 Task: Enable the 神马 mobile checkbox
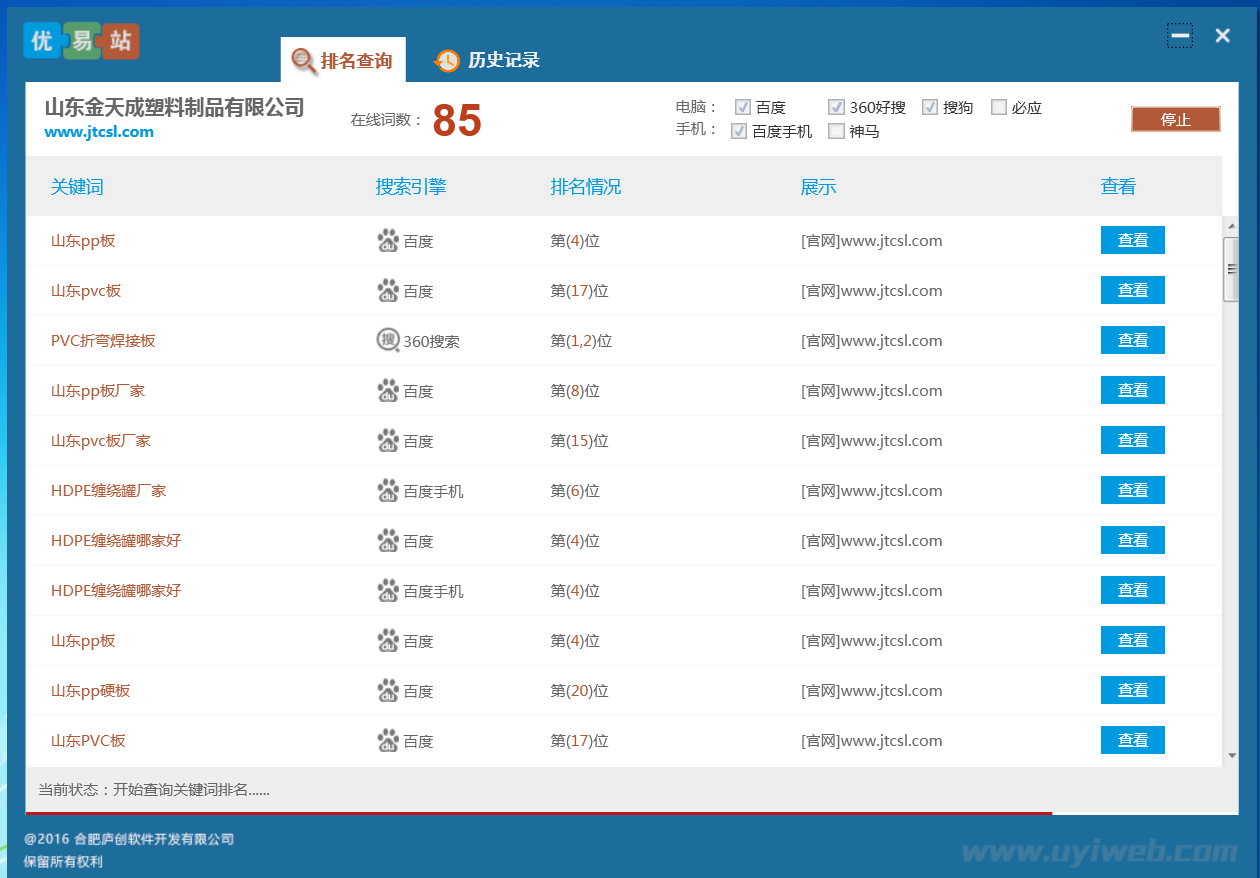click(836, 131)
